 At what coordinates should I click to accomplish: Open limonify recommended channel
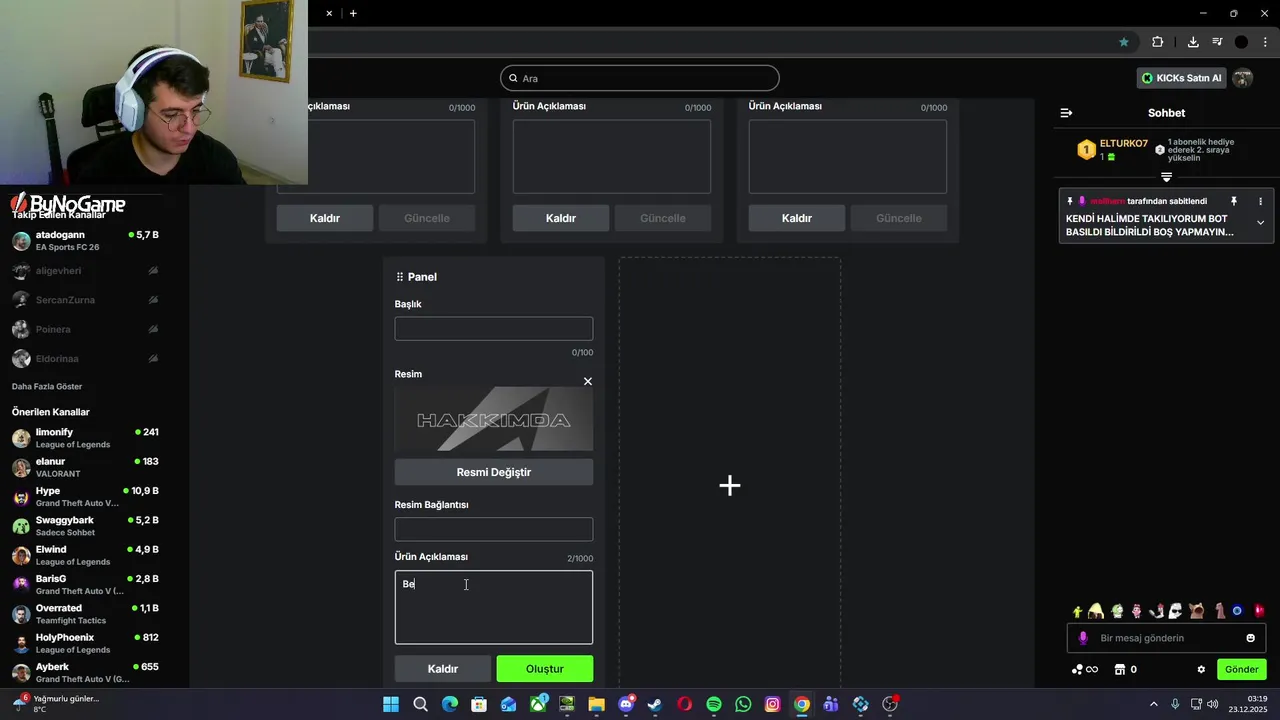[x=85, y=438]
